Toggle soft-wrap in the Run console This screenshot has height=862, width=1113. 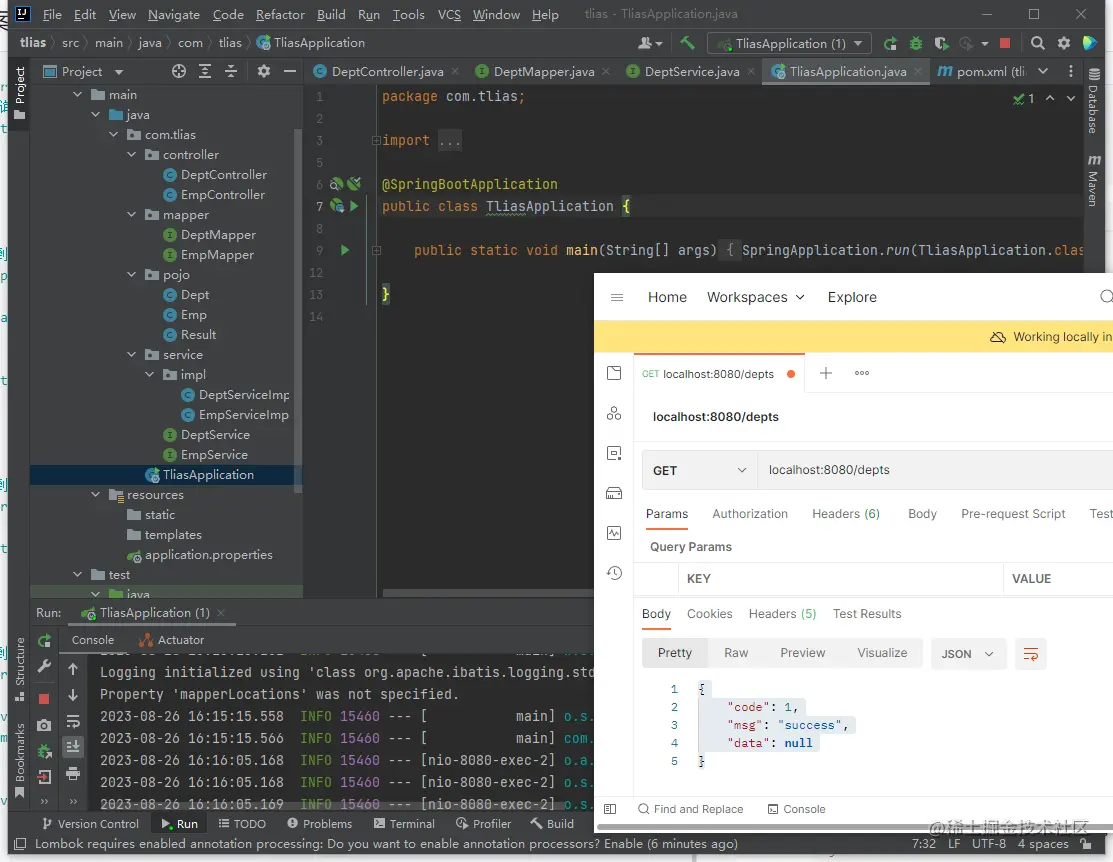(73, 721)
